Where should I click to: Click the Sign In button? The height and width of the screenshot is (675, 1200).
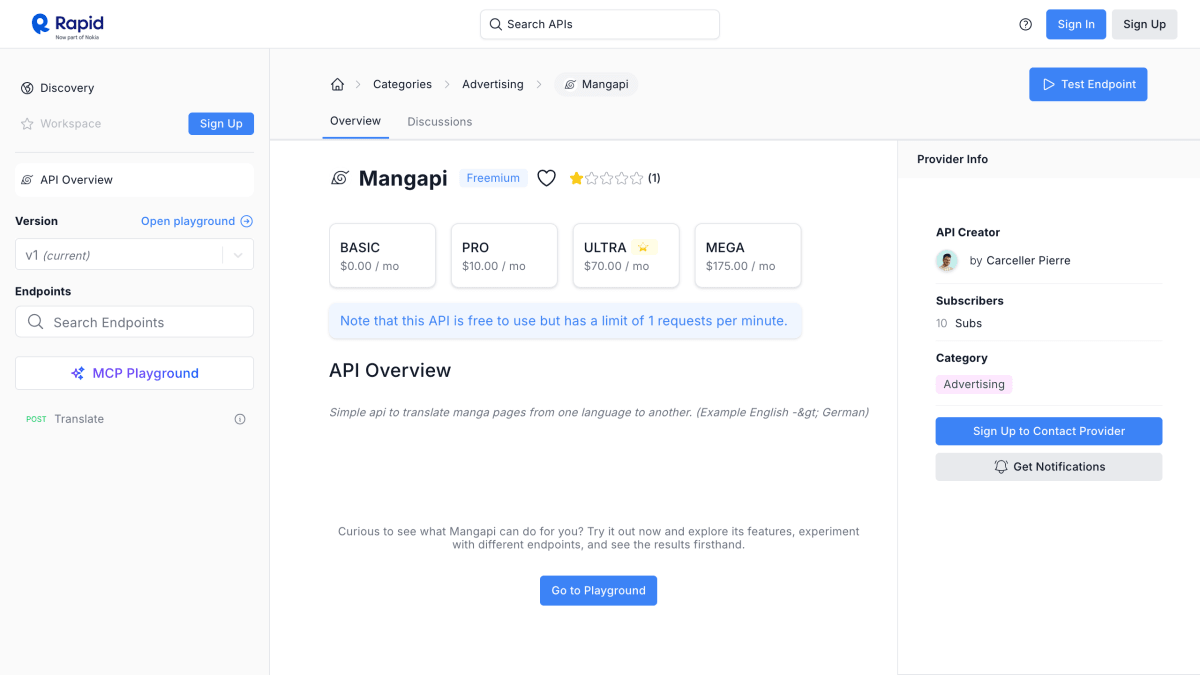tap(1076, 24)
